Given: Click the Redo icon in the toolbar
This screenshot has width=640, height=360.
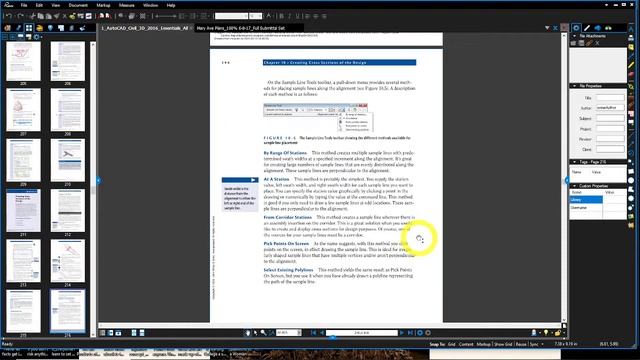Looking at the screenshot, I should tap(20, 16).
